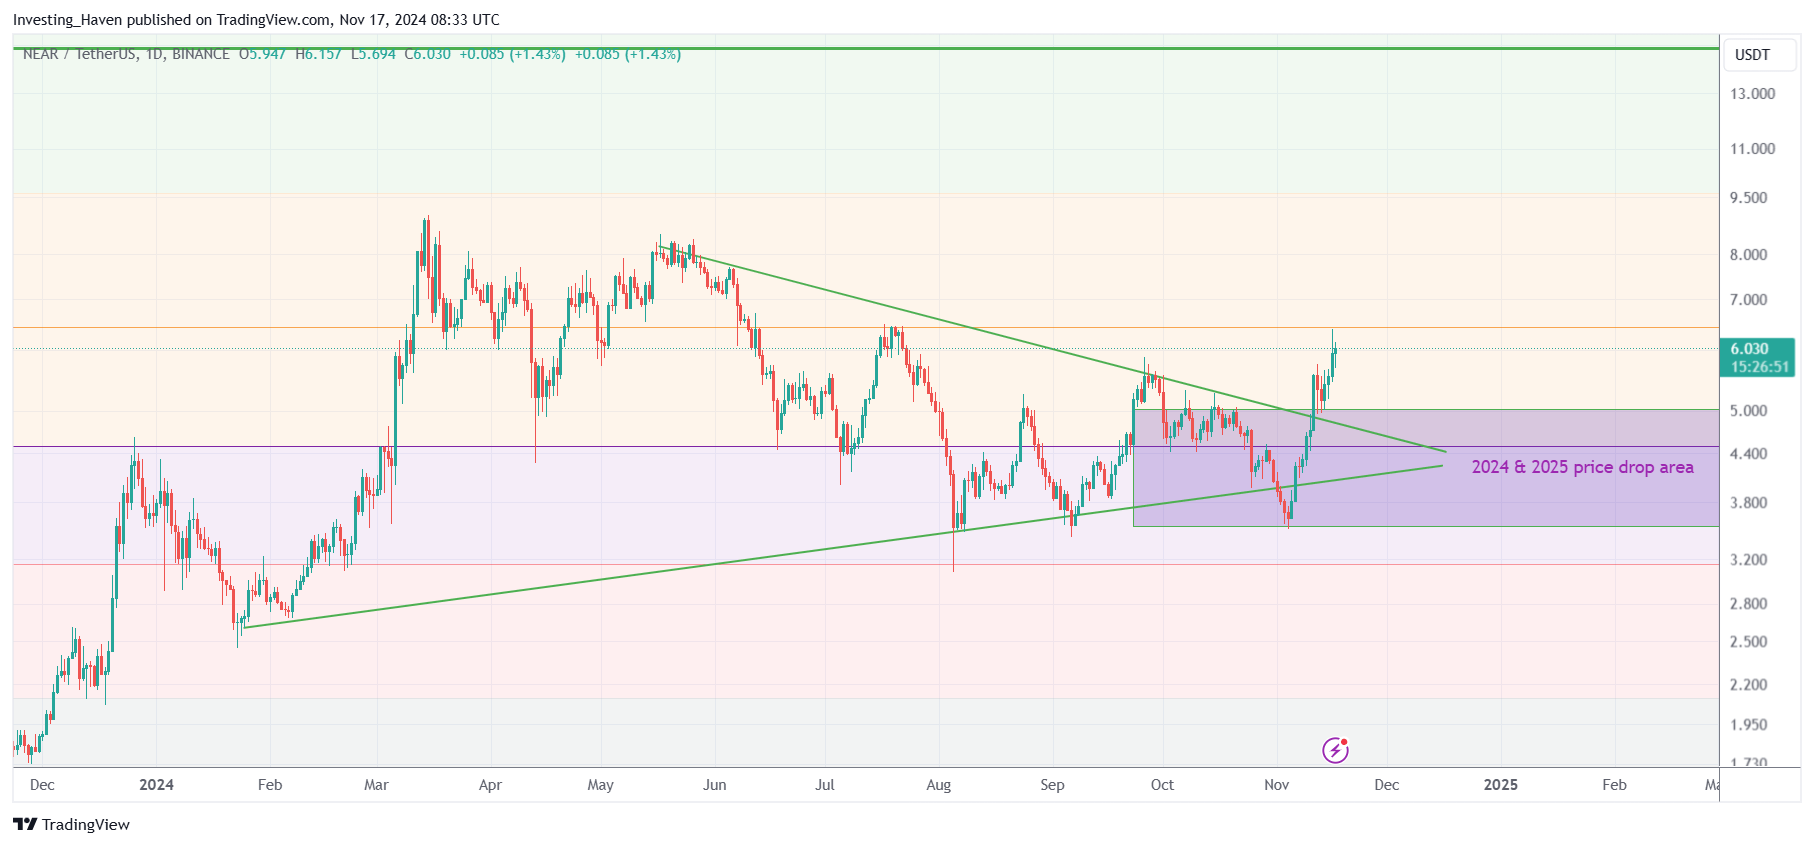
Task: Click the USDT currency label
Action: point(1752,55)
